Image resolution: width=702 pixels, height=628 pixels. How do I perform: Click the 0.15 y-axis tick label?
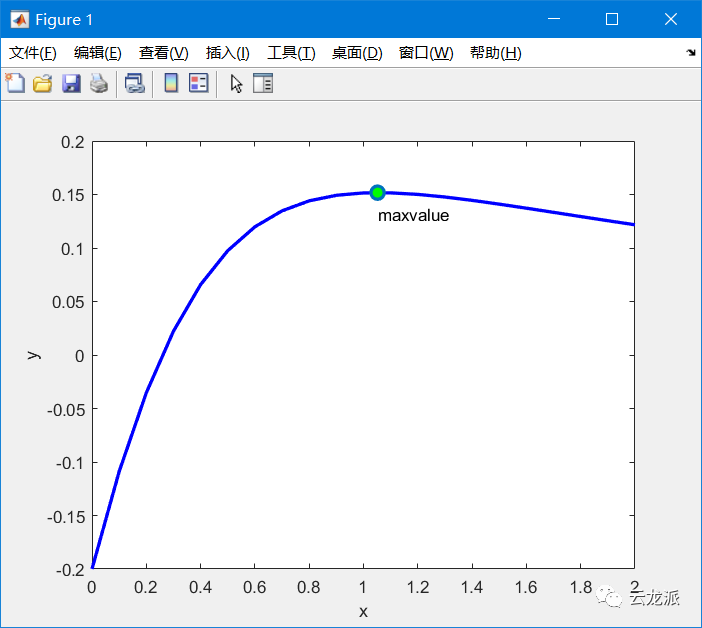pyautogui.click(x=68, y=195)
